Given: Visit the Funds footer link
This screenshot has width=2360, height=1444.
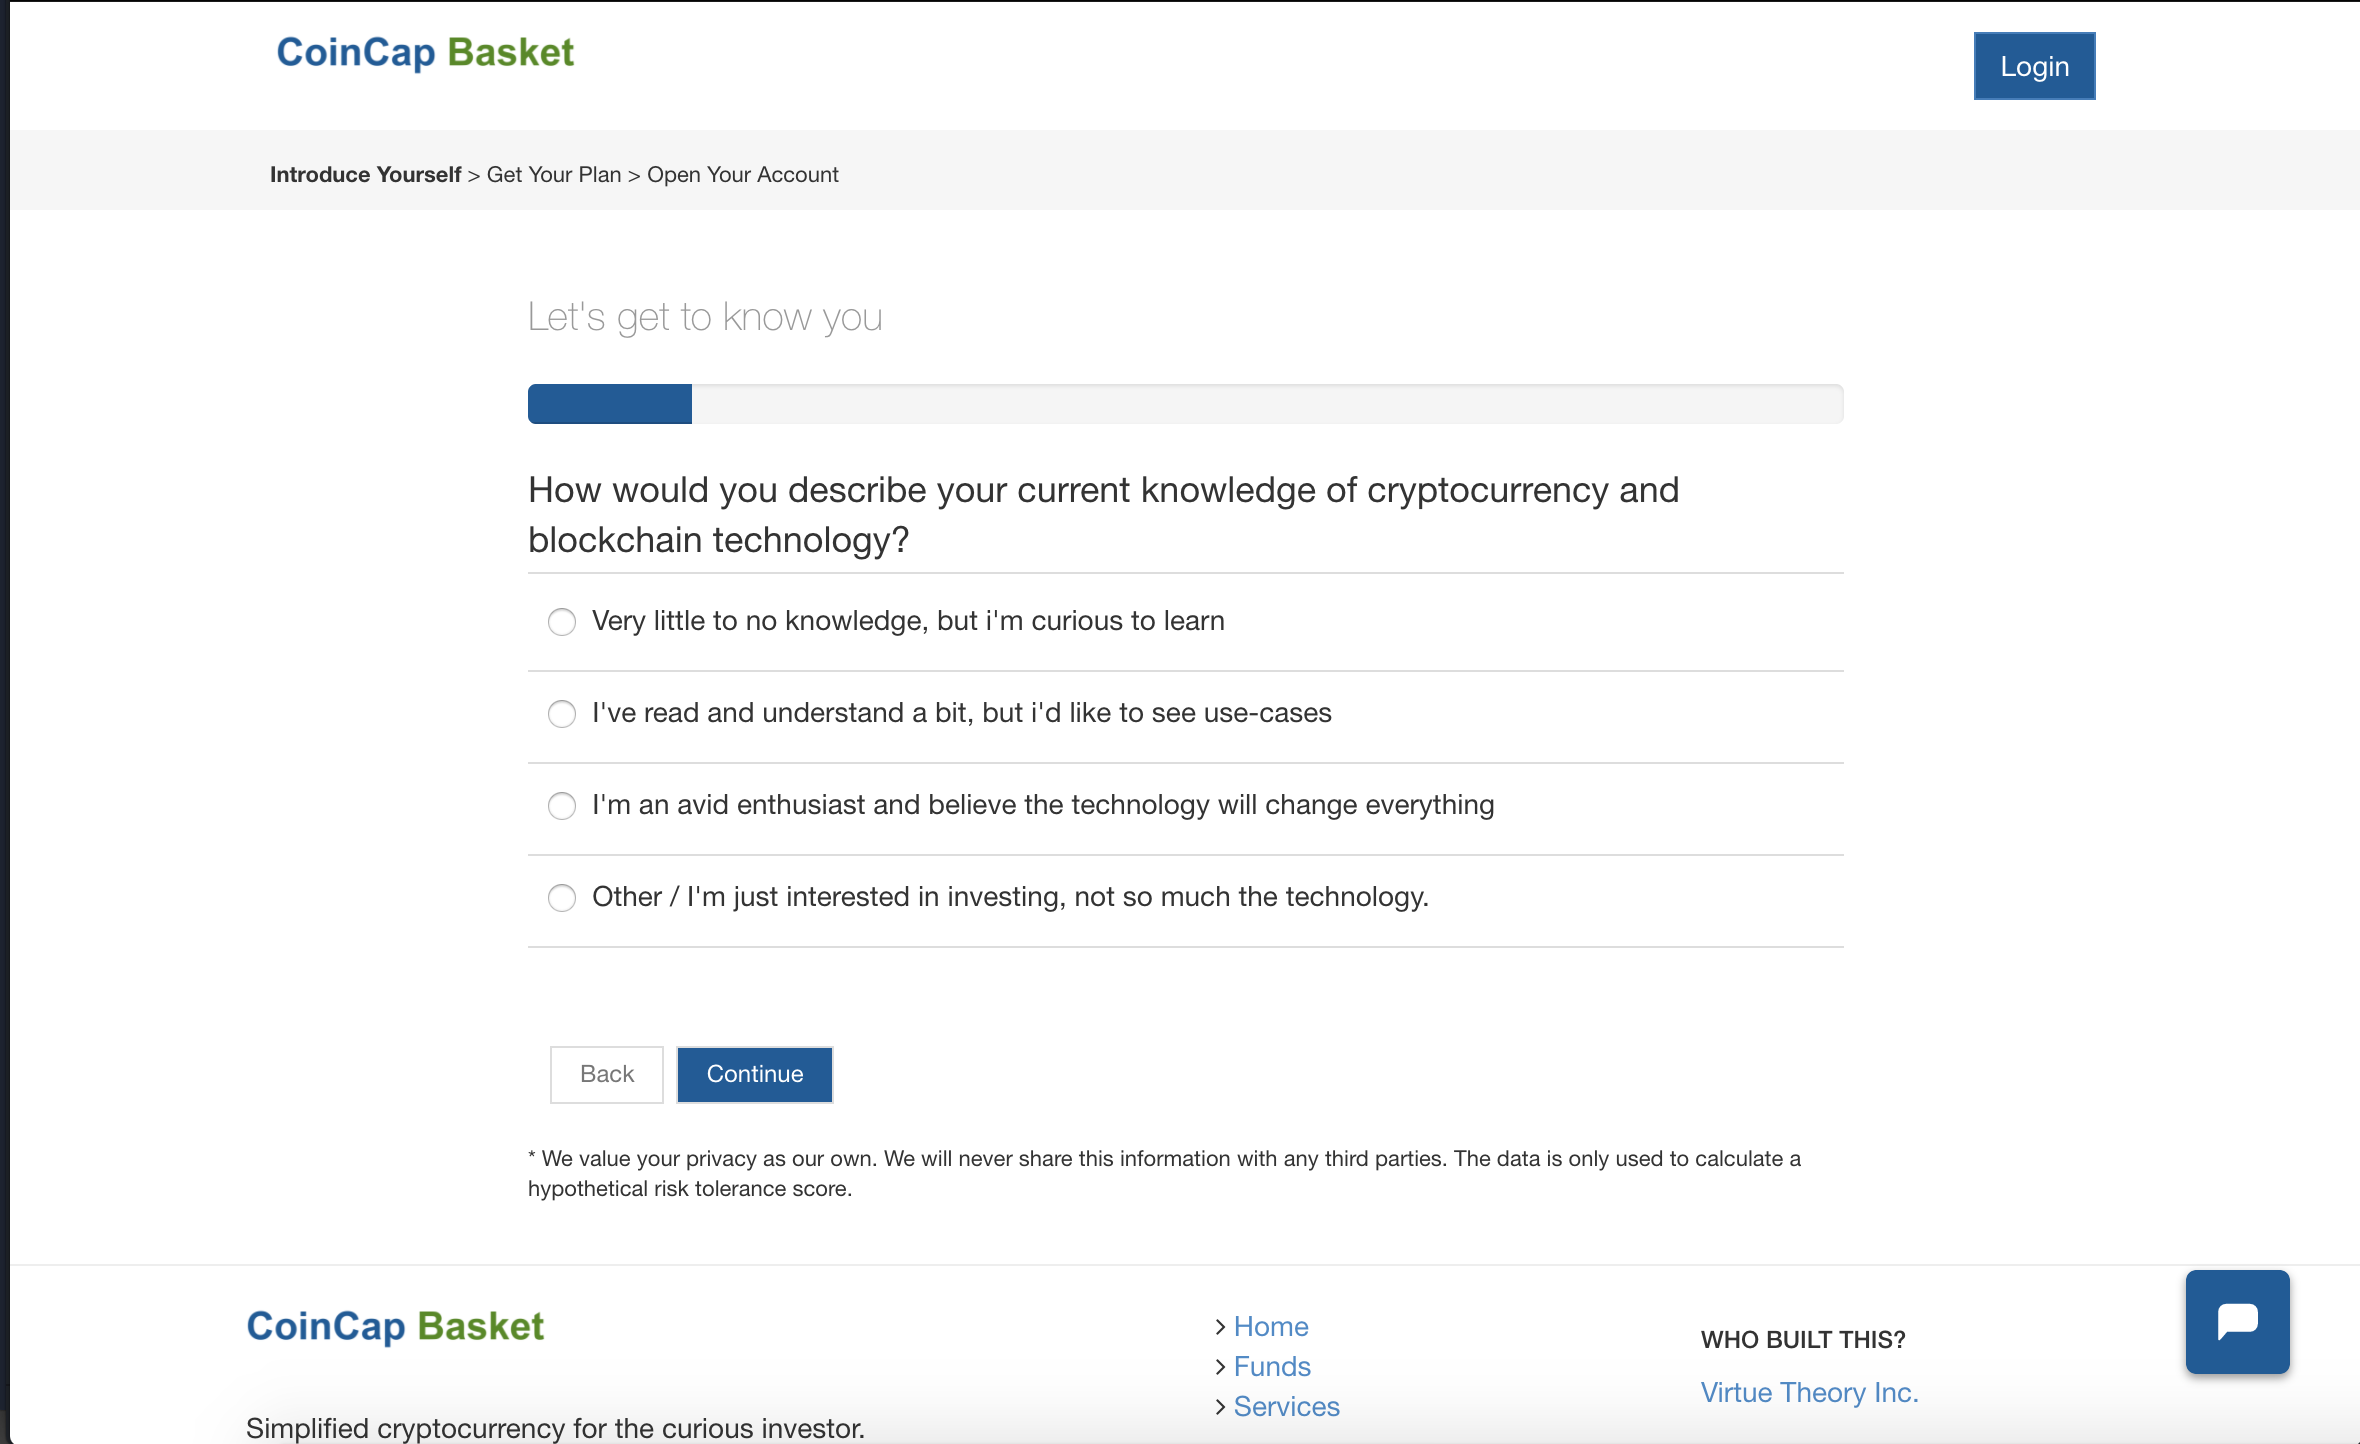Looking at the screenshot, I should [1271, 1366].
